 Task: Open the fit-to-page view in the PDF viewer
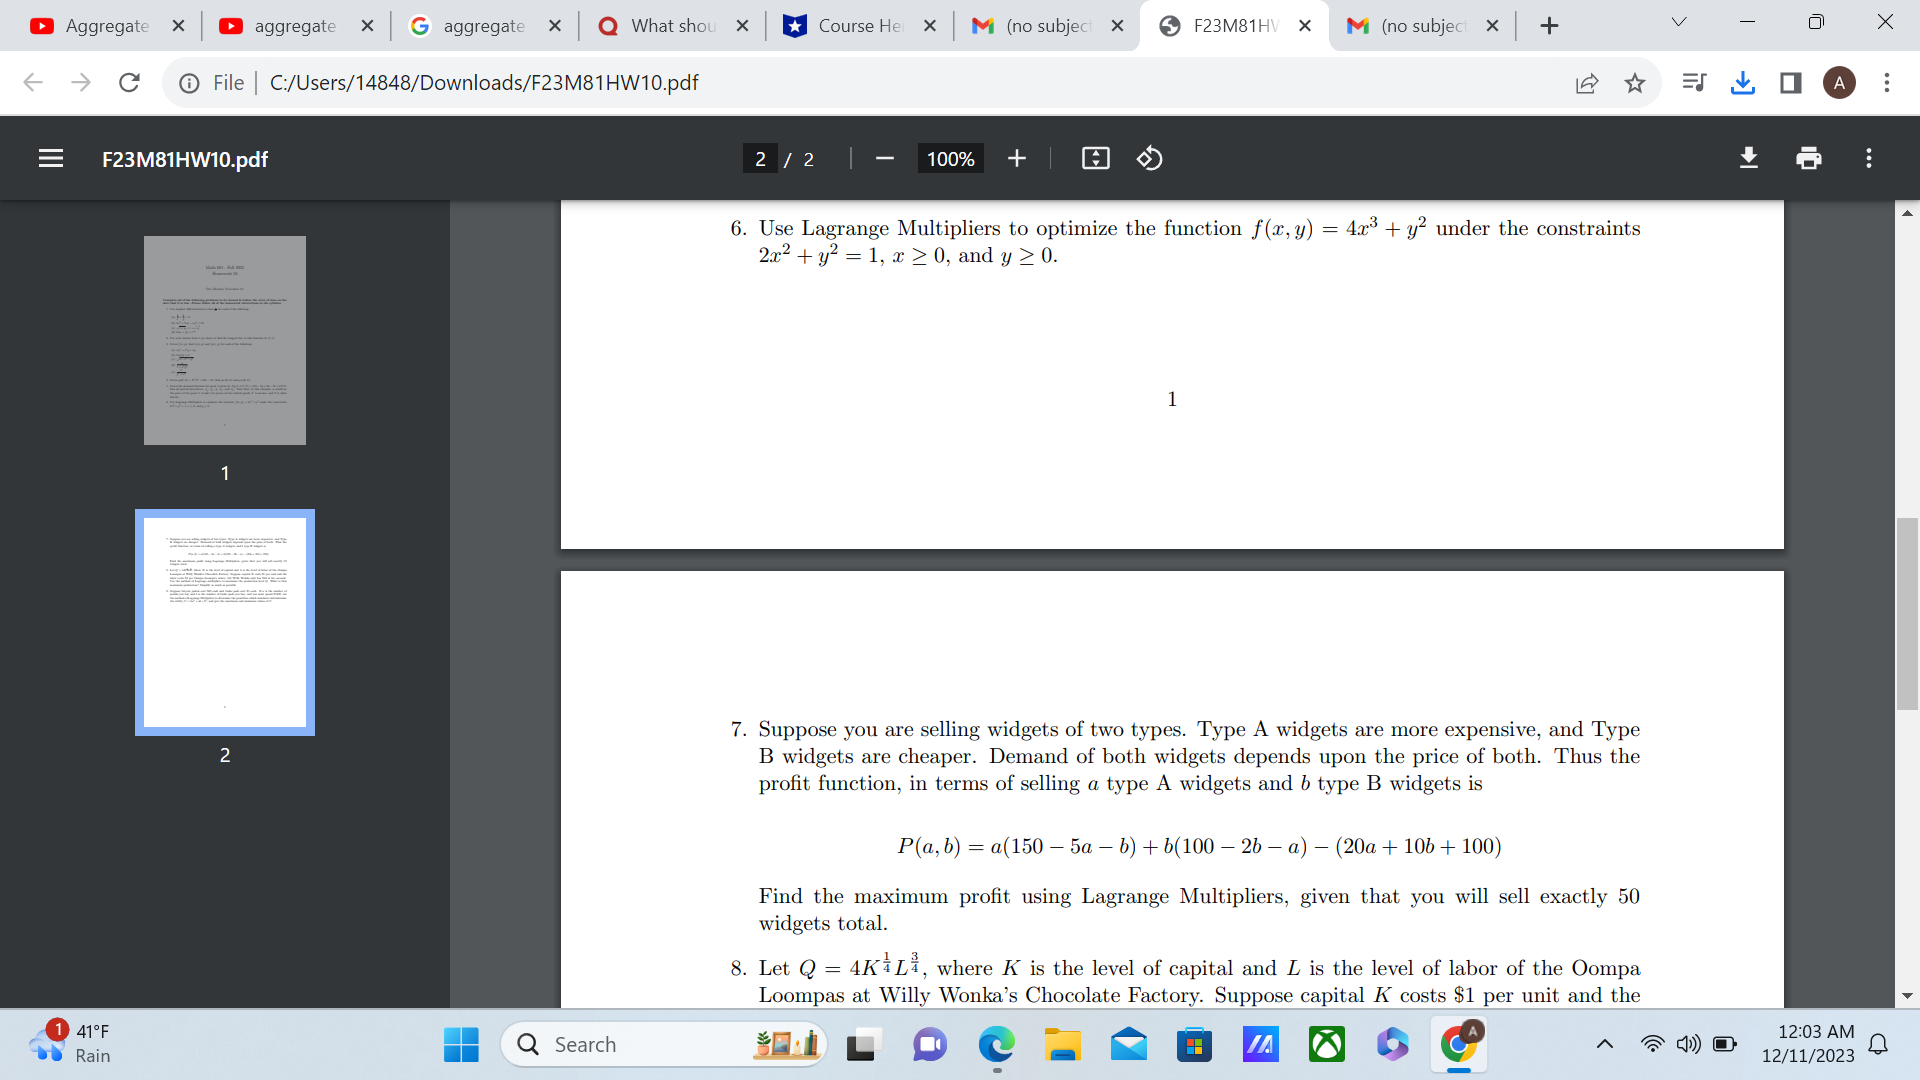(1095, 158)
